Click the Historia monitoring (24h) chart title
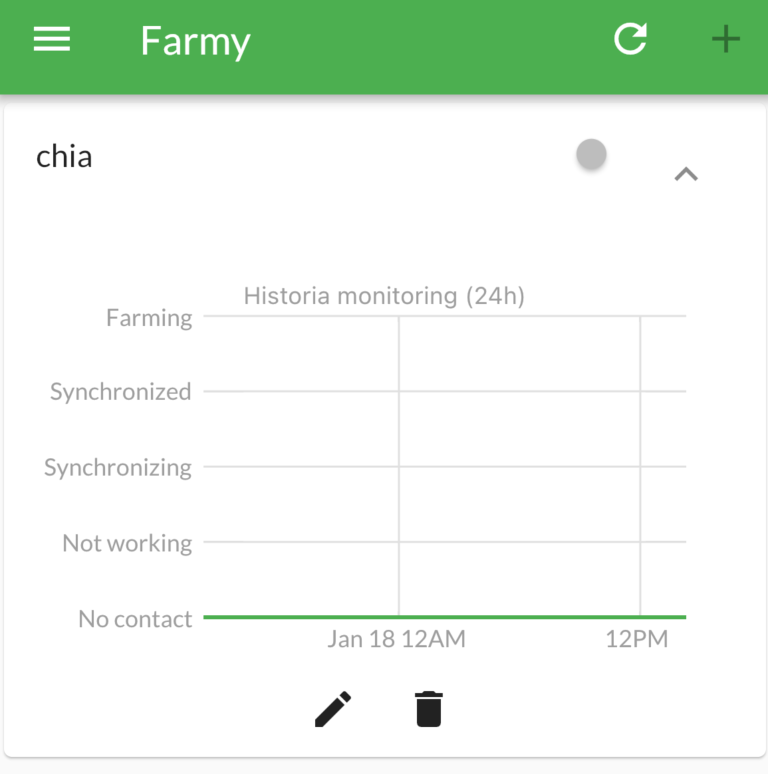 click(384, 296)
